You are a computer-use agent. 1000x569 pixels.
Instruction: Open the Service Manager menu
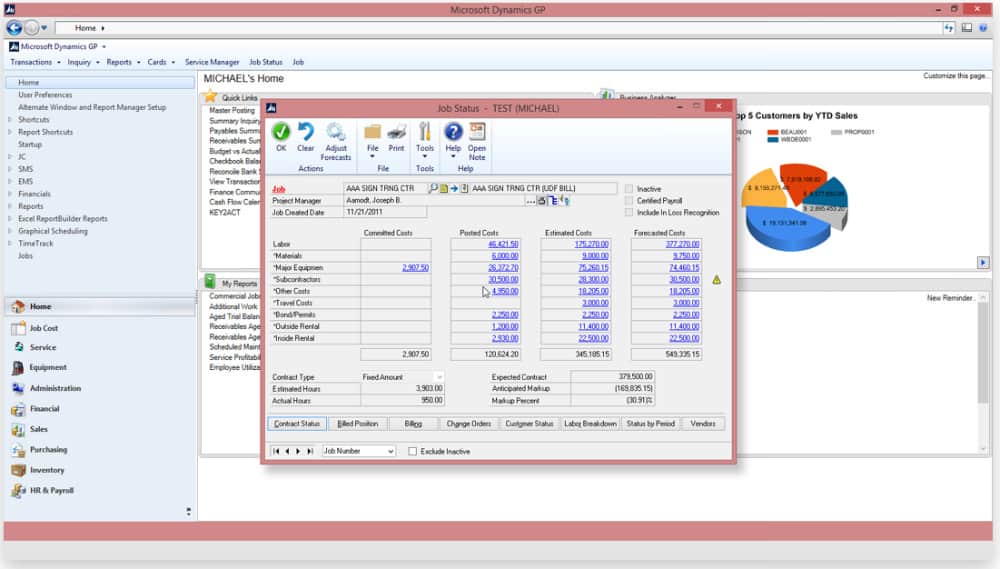pyautogui.click(x=212, y=62)
